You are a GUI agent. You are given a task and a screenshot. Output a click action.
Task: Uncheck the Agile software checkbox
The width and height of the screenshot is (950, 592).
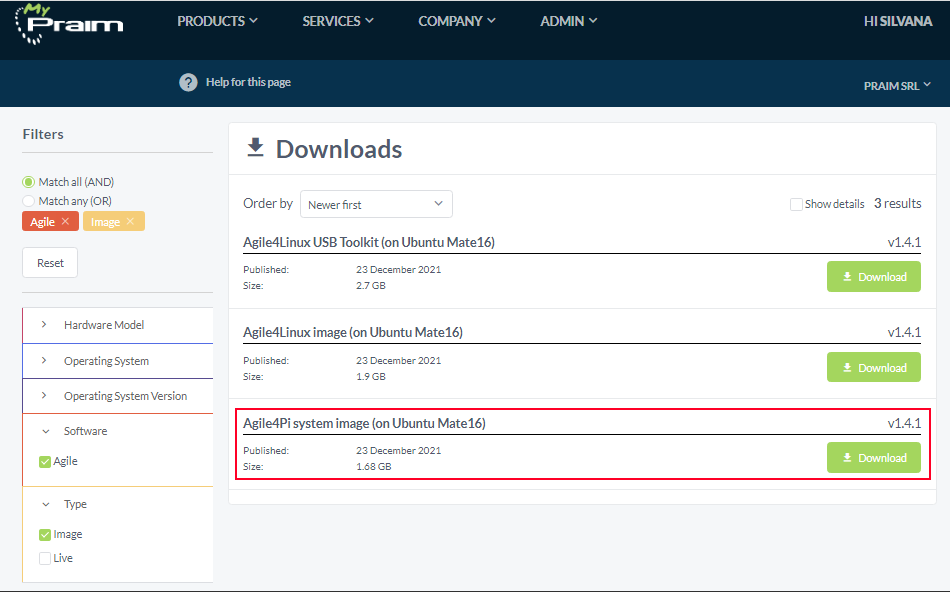(45, 462)
